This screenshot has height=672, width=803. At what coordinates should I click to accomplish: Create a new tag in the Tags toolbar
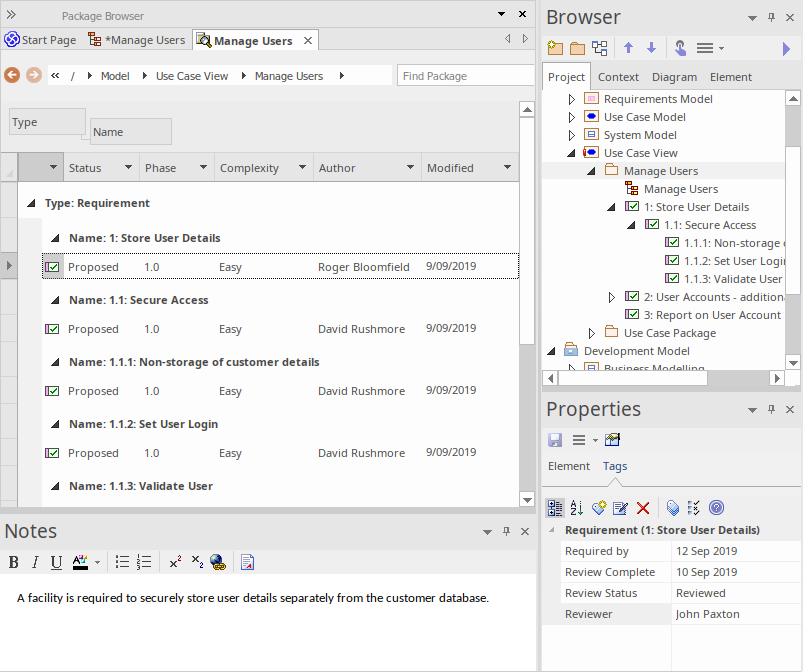point(598,508)
